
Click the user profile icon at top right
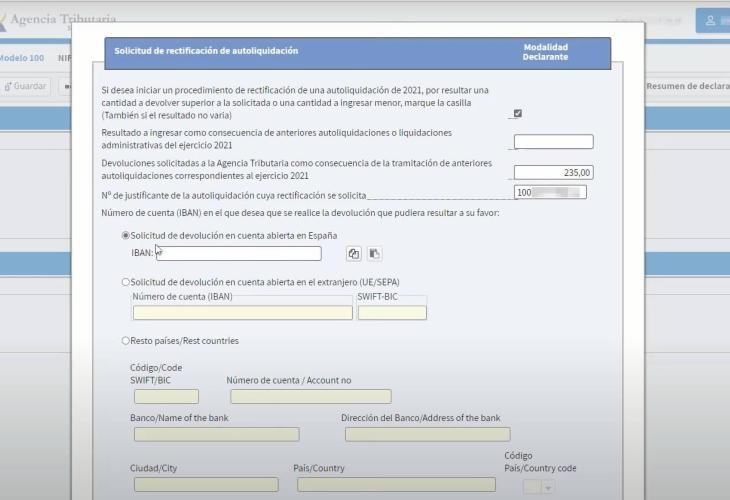[711, 21]
